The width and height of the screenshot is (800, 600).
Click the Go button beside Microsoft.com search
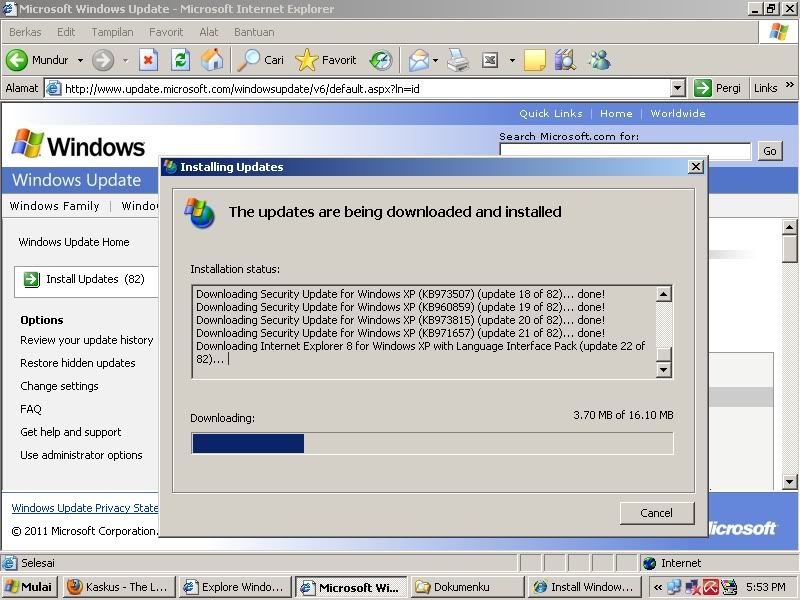click(770, 151)
